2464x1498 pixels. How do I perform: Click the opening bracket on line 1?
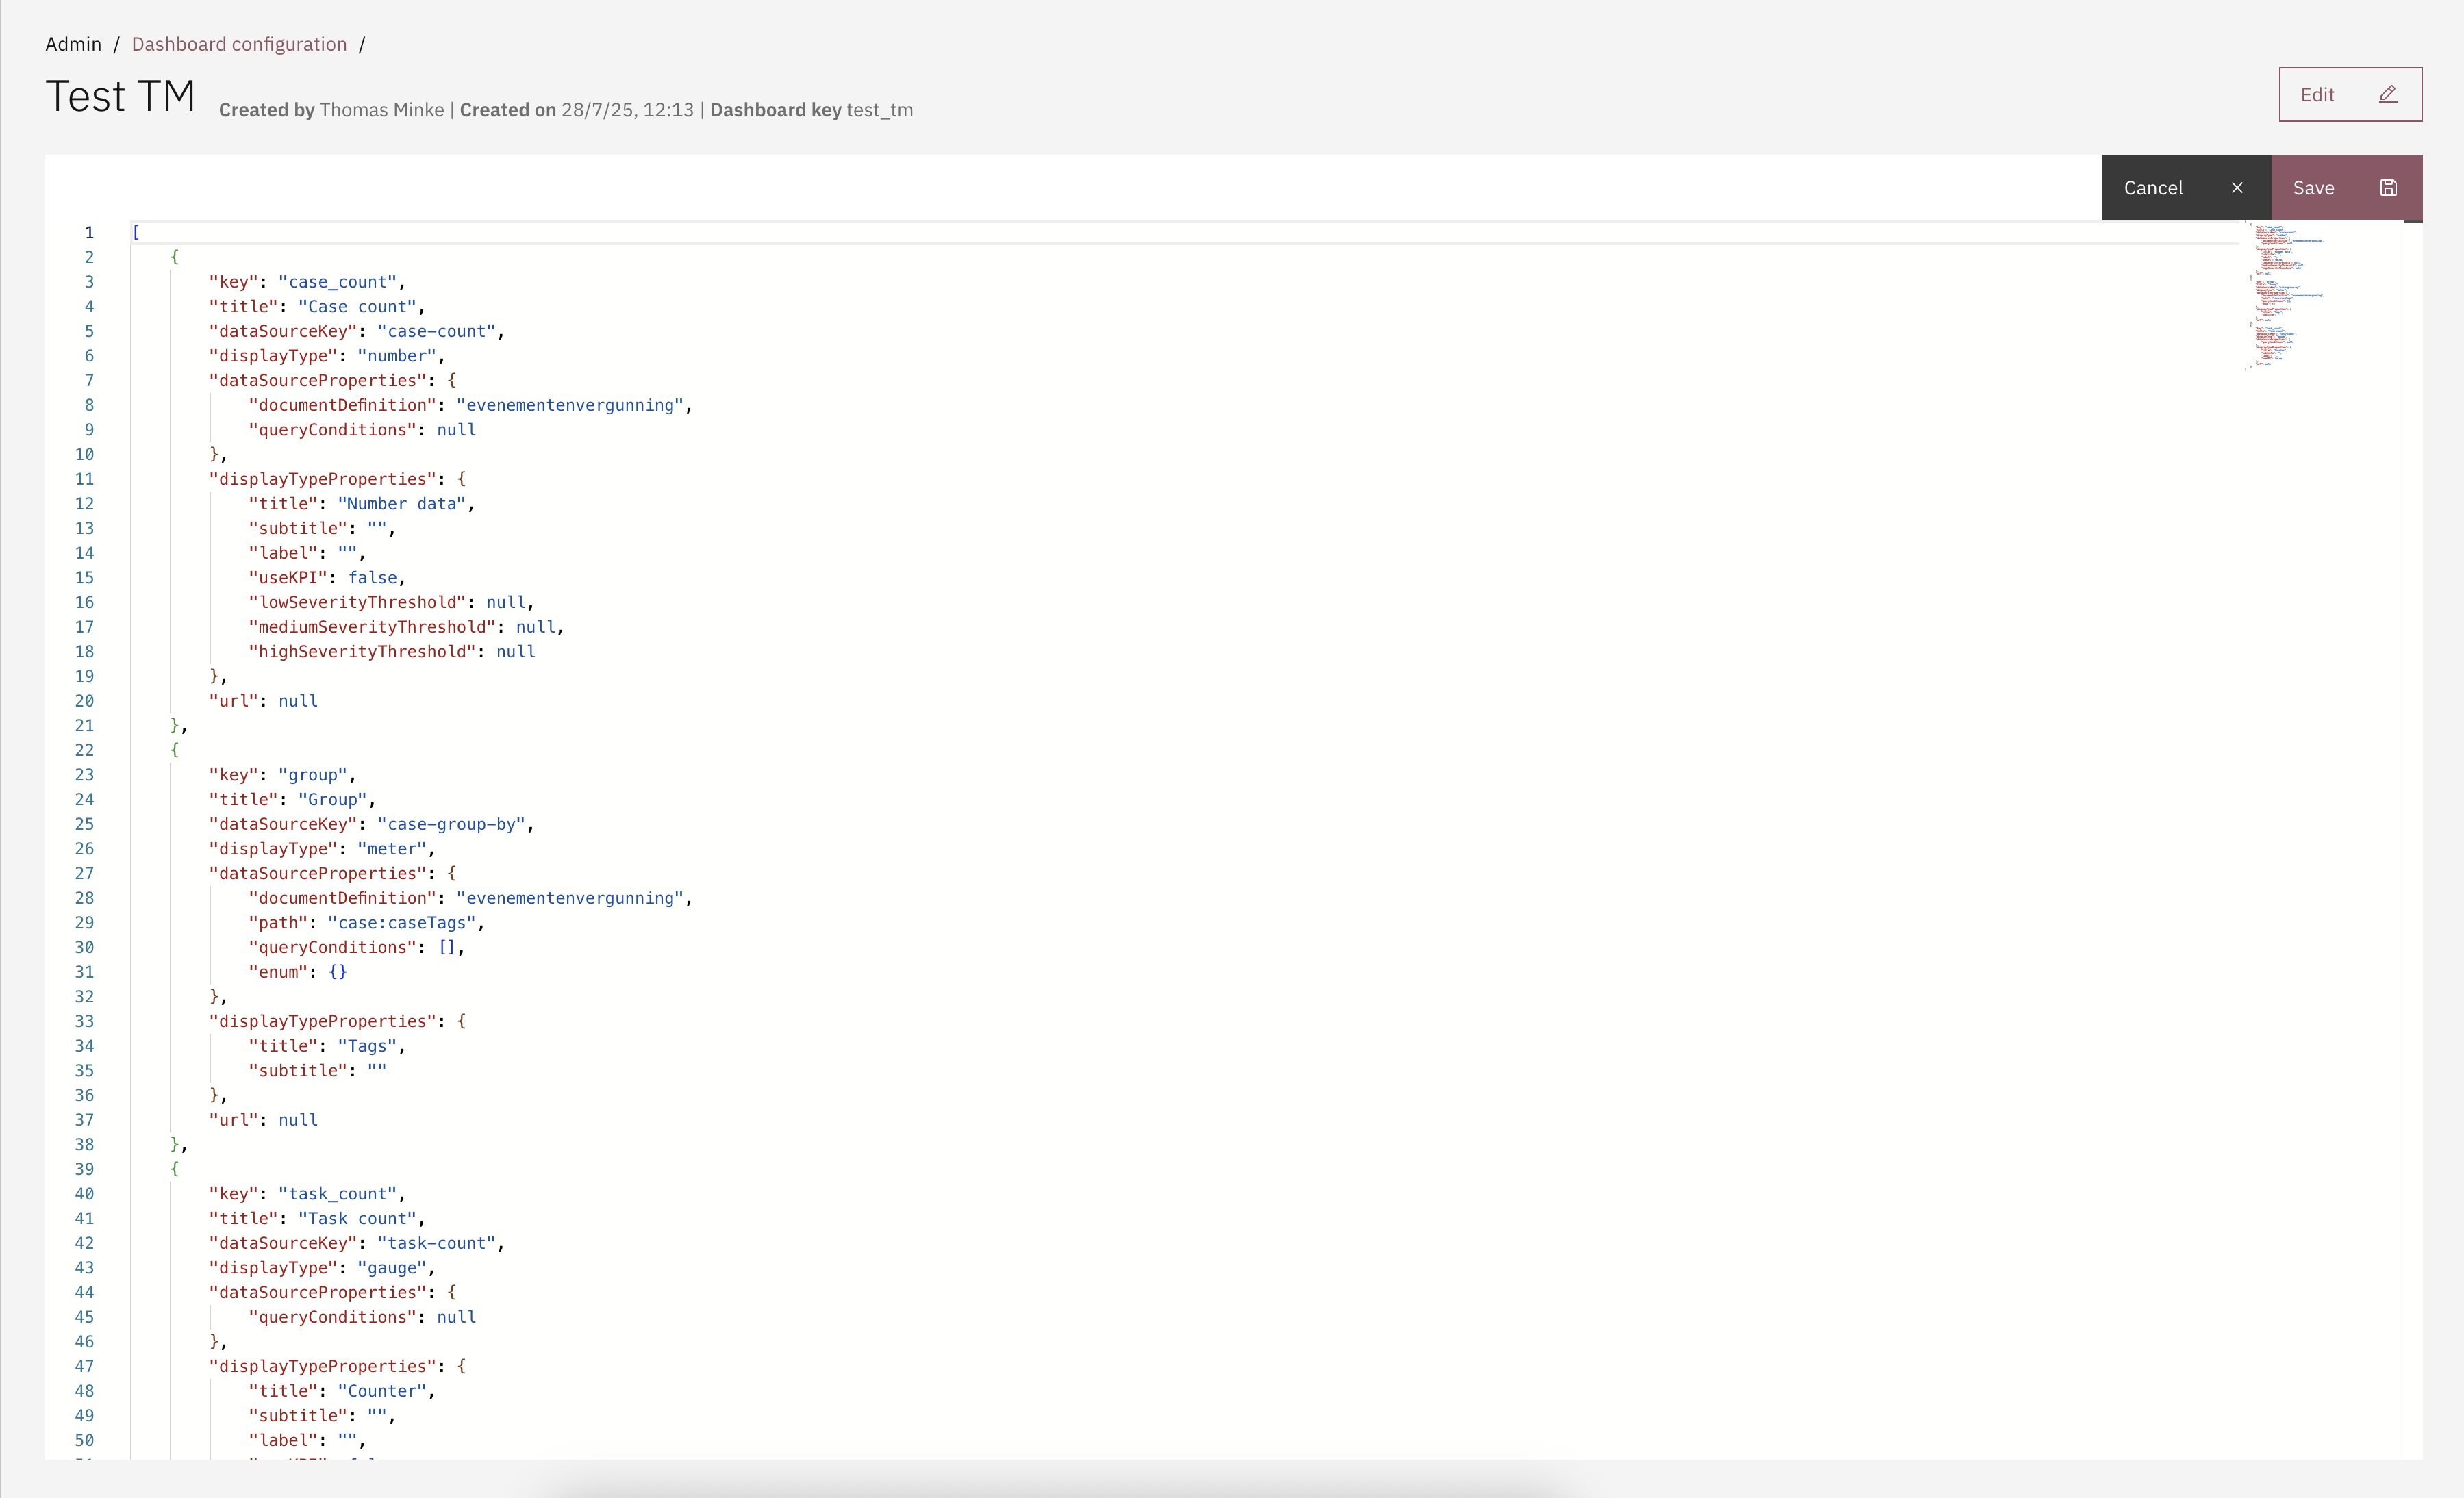136,233
